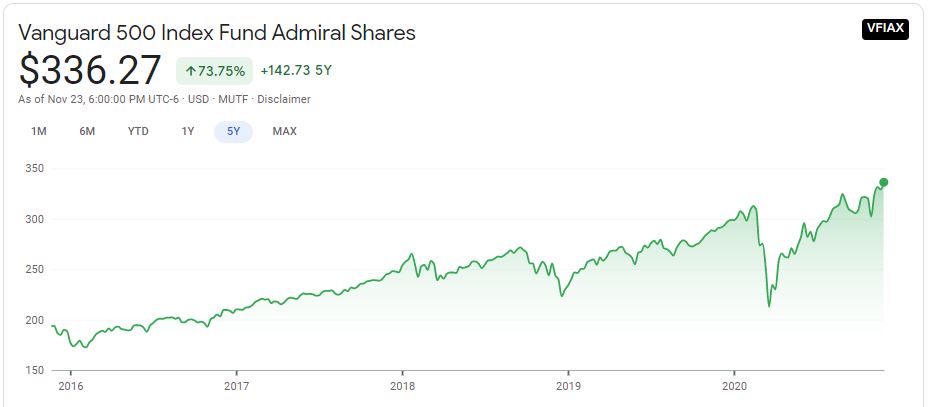The image size is (929, 407).
Task: Click the 2016 x-axis label
Action: [x=70, y=385]
